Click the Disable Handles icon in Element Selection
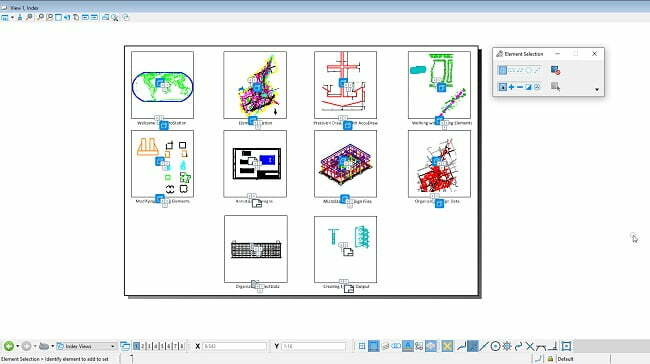Viewport: 650px width, 364px height. tap(555, 70)
